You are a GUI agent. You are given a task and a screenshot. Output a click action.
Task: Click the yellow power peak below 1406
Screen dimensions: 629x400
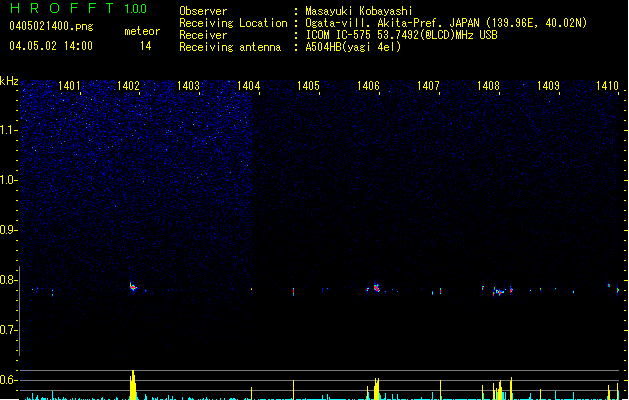[376, 389]
